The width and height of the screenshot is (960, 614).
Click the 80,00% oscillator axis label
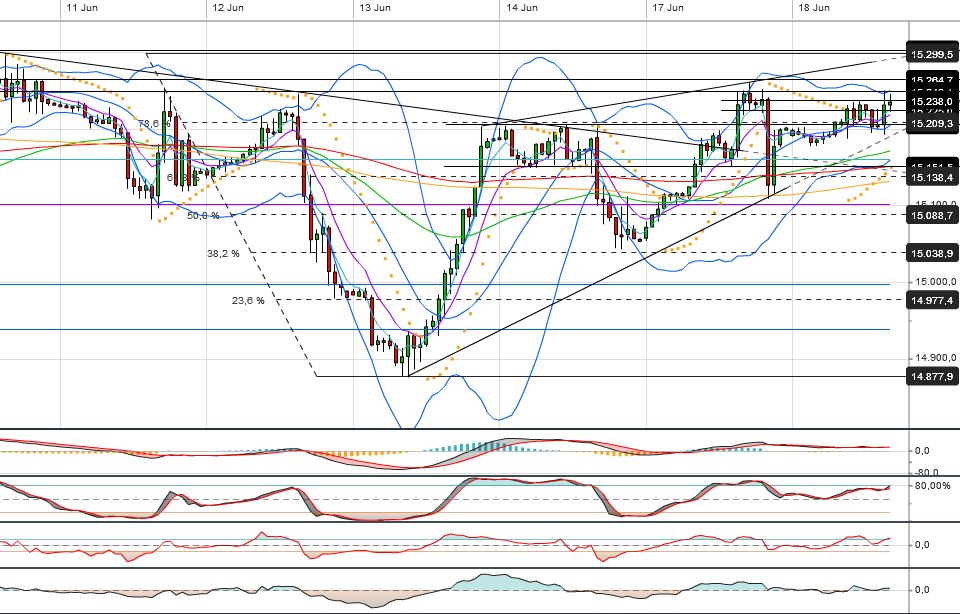click(933, 485)
